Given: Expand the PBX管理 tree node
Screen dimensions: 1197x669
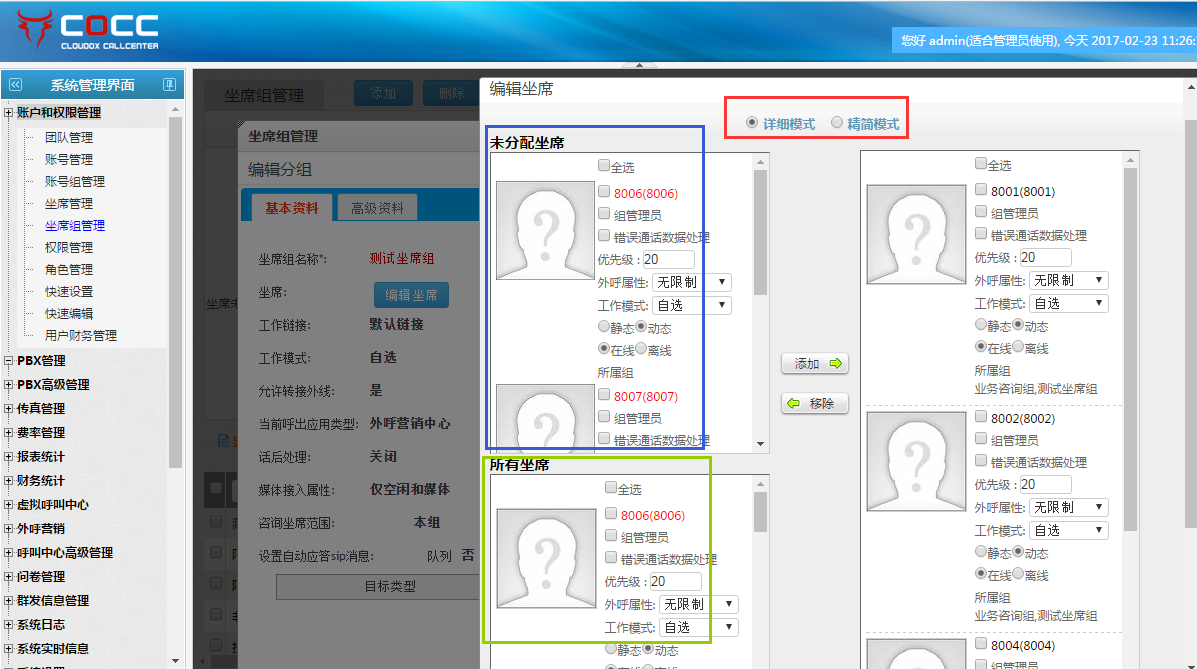Looking at the screenshot, I should tap(9, 361).
